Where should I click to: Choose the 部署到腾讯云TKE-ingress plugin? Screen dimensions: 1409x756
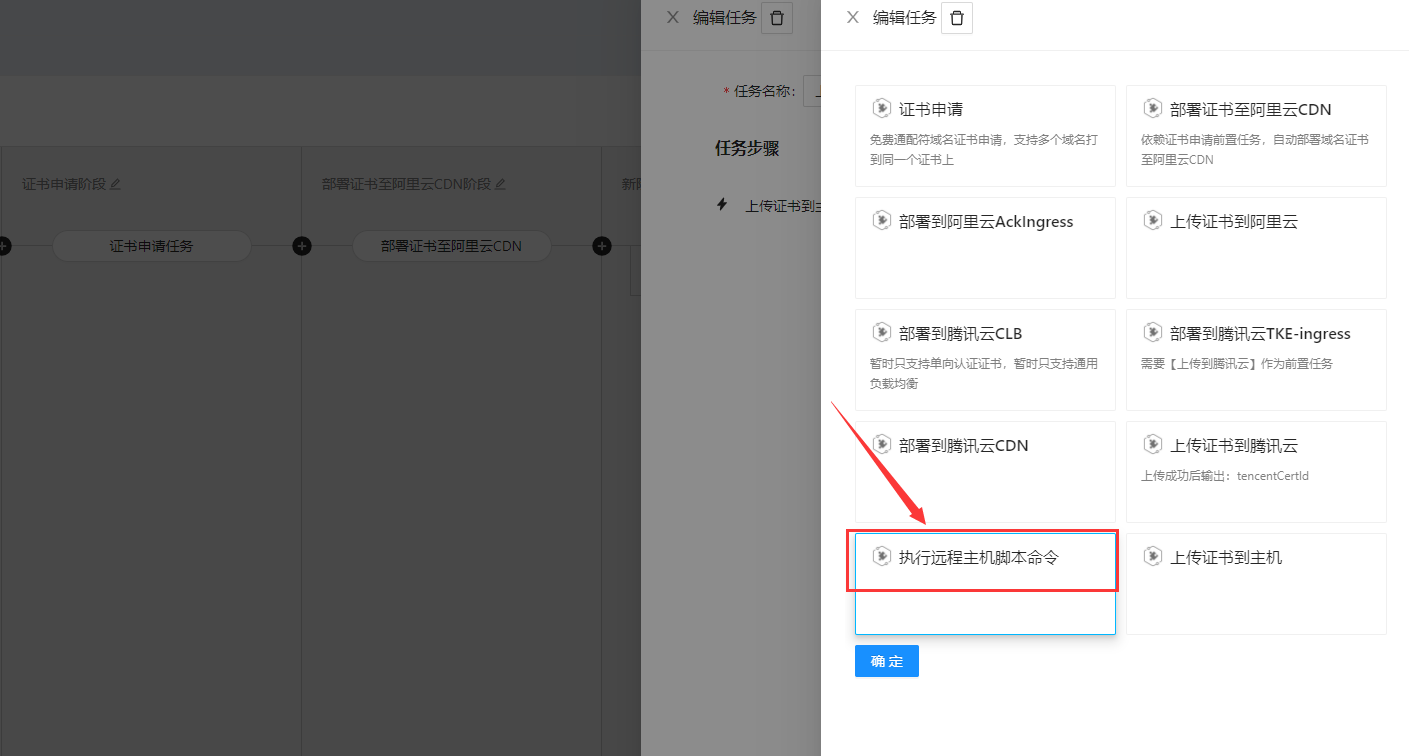(x=1256, y=359)
